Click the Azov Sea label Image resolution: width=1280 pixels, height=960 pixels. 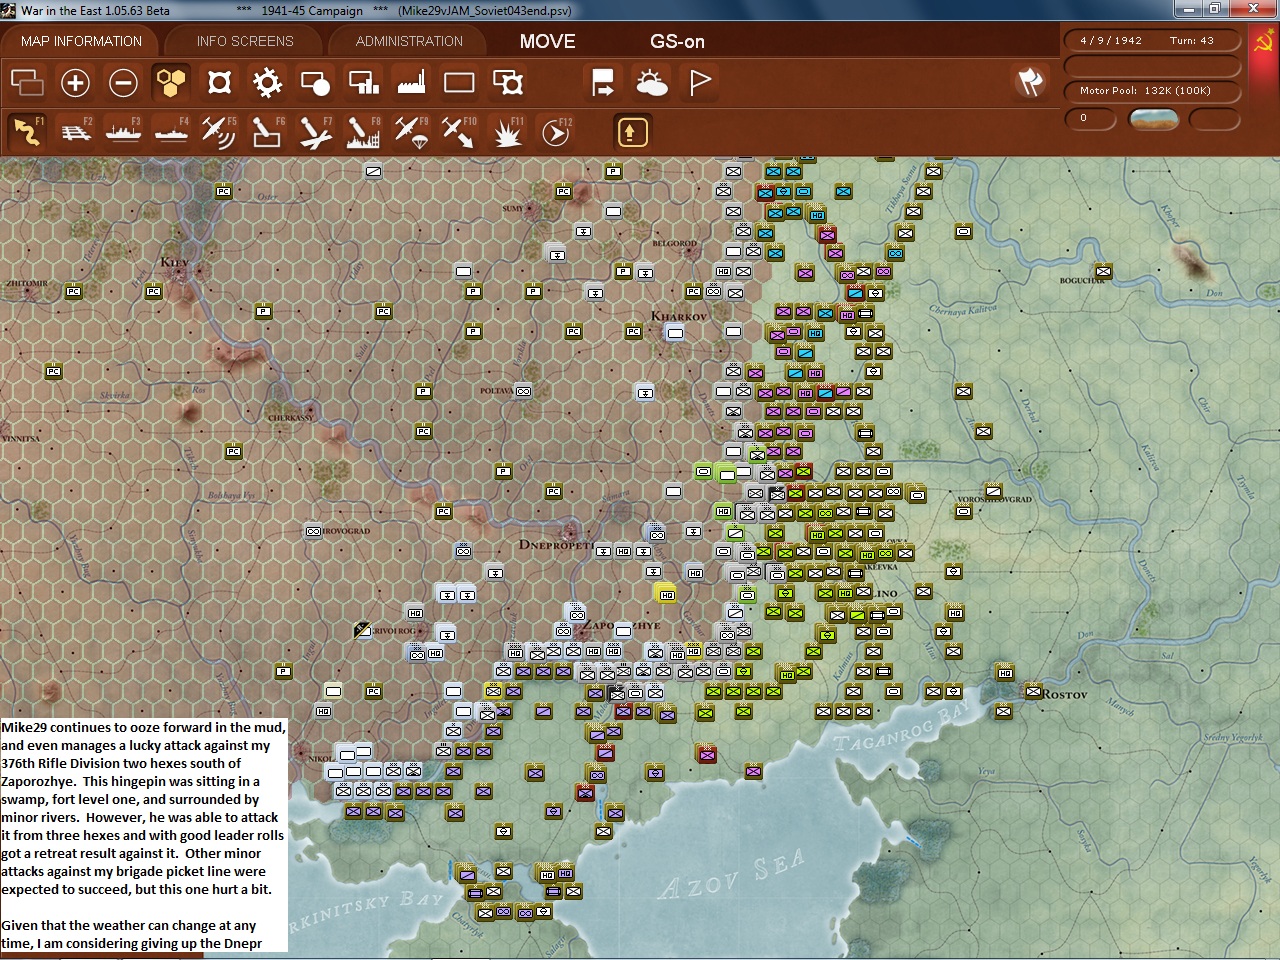(732, 873)
